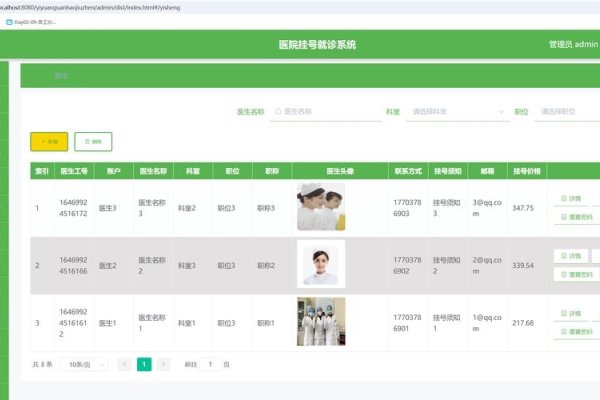The height and width of the screenshot is (400, 600).
Task: Click the 邮箱 column header
Action: tap(488, 171)
